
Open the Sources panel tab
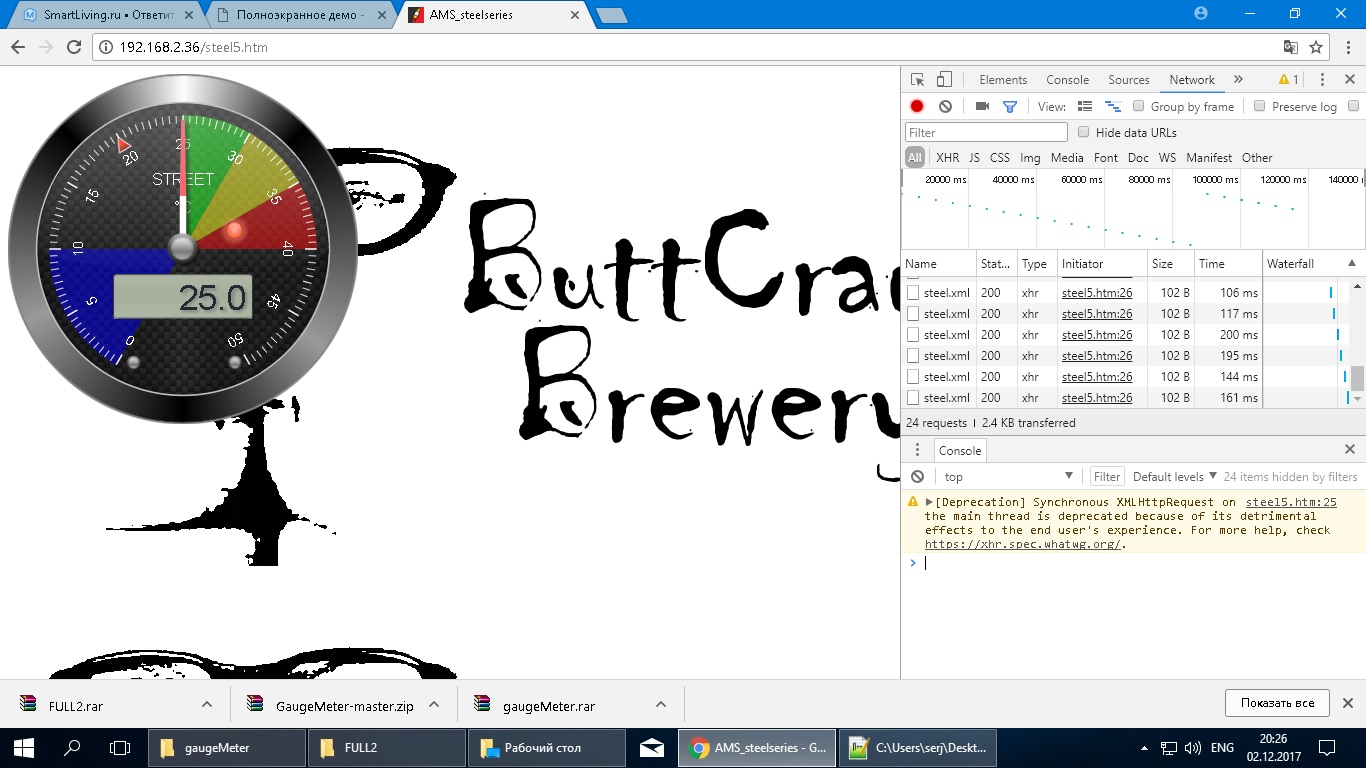tap(1128, 80)
